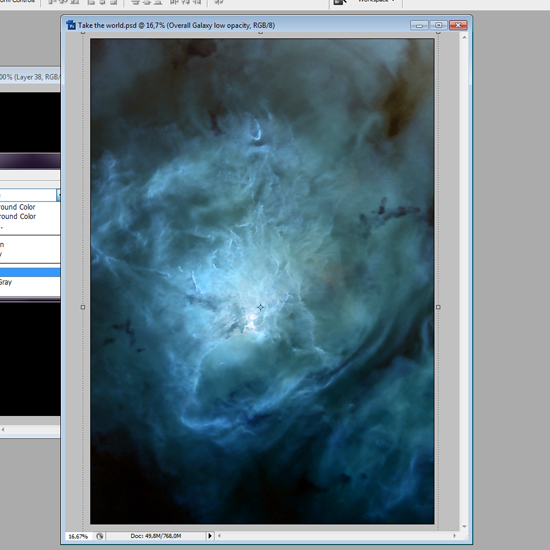Click the vertical scrollbar down arrow
The image size is (550, 550).
464,526
